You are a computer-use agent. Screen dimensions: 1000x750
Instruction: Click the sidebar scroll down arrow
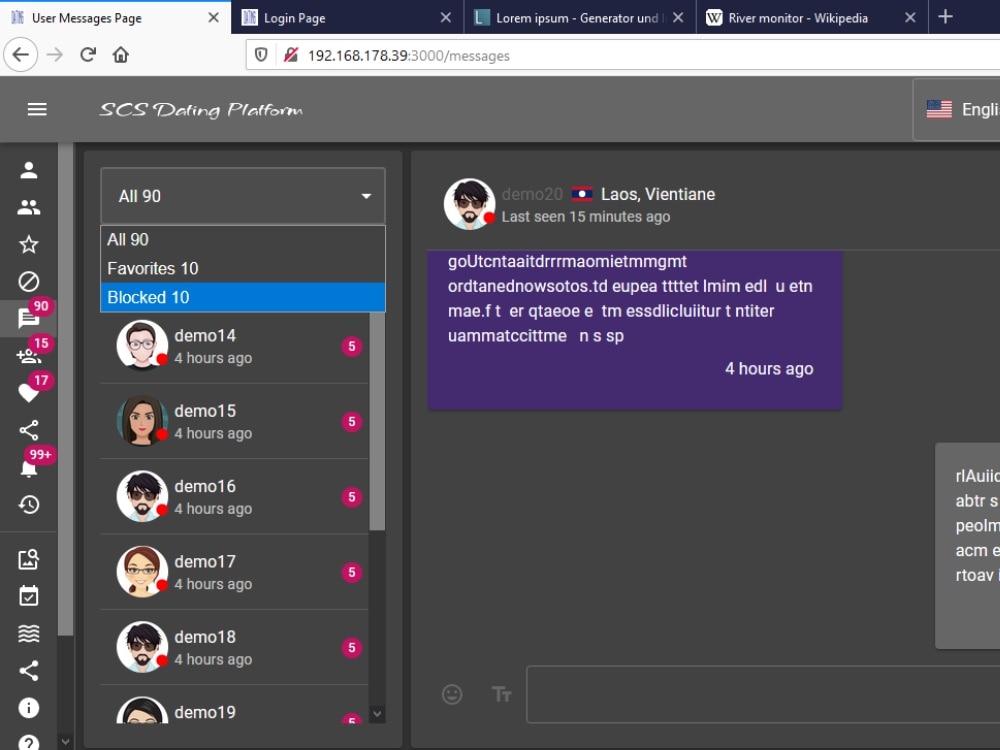click(x=65, y=742)
